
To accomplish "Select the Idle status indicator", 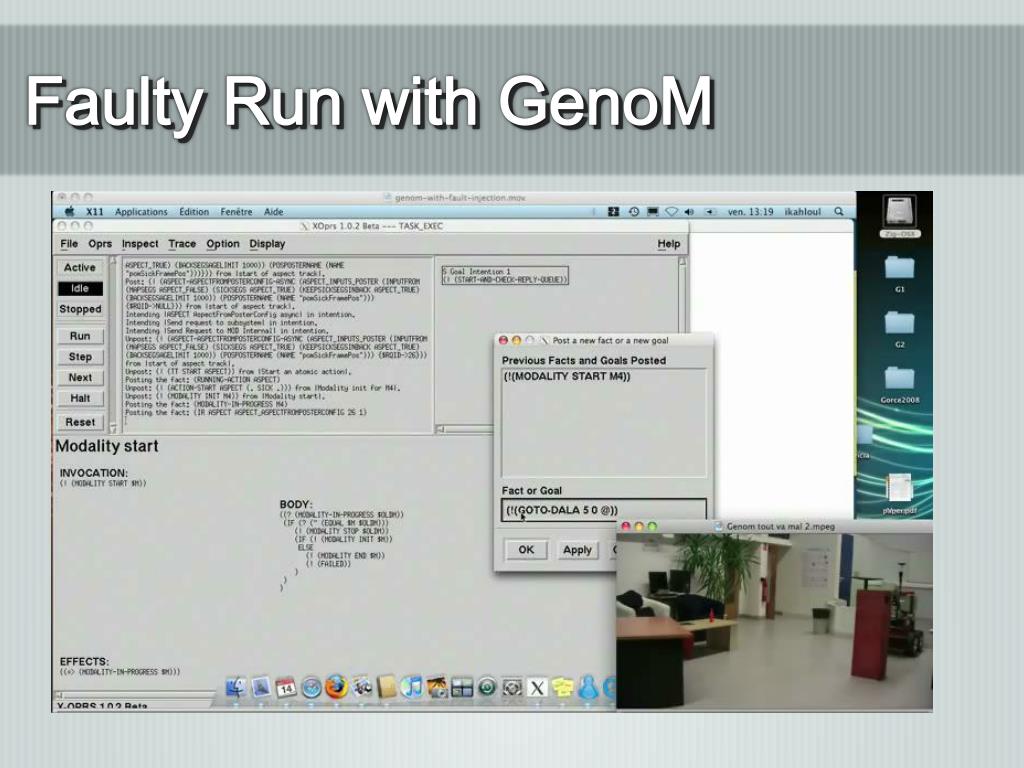I will (x=80, y=288).
